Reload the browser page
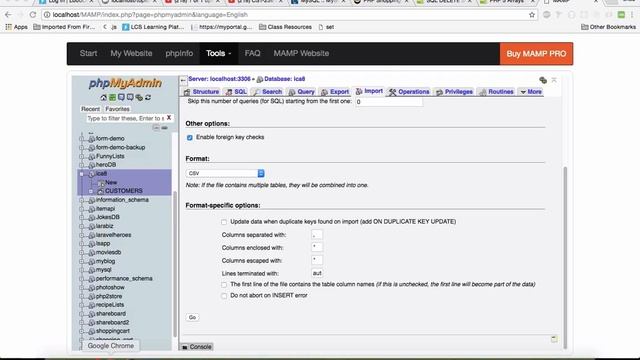 tap(33, 15)
